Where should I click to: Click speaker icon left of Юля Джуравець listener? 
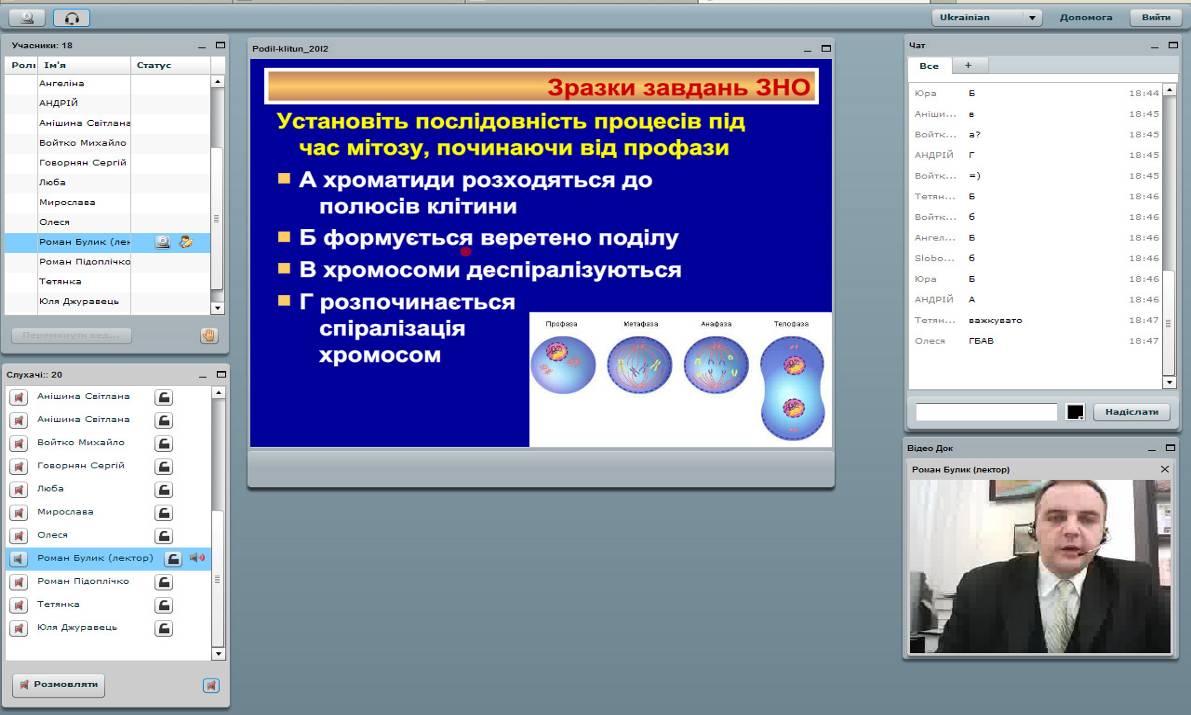coord(19,628)
